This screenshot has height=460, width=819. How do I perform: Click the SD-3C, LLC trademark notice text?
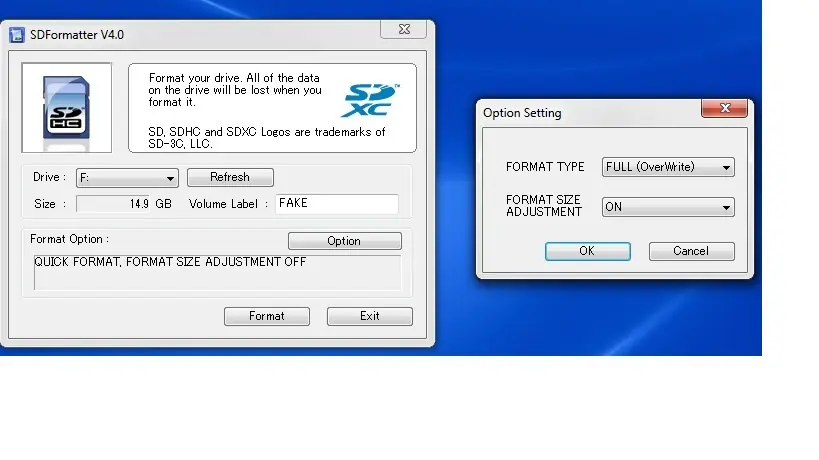tap(266, 138)
